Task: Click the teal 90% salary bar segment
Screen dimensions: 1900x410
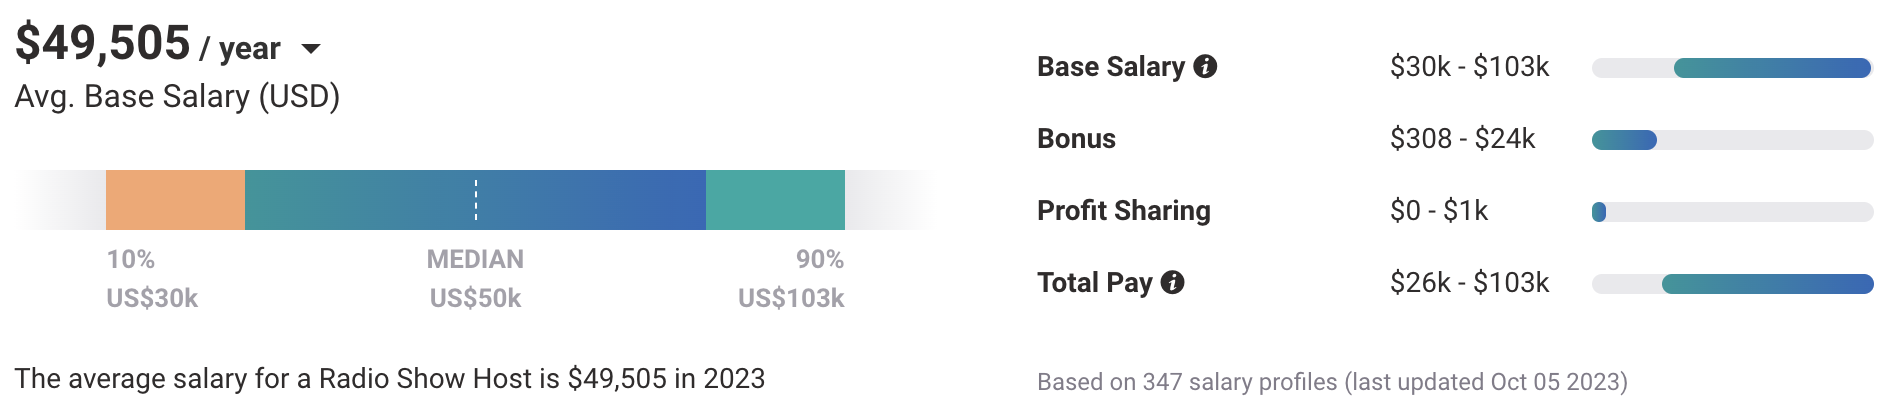Action: tap(775, 200)
